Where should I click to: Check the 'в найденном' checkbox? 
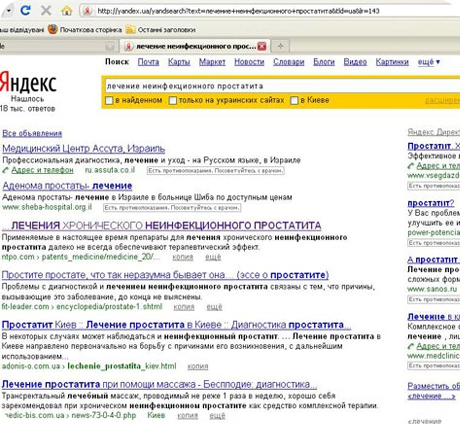[x=109, y=100]
